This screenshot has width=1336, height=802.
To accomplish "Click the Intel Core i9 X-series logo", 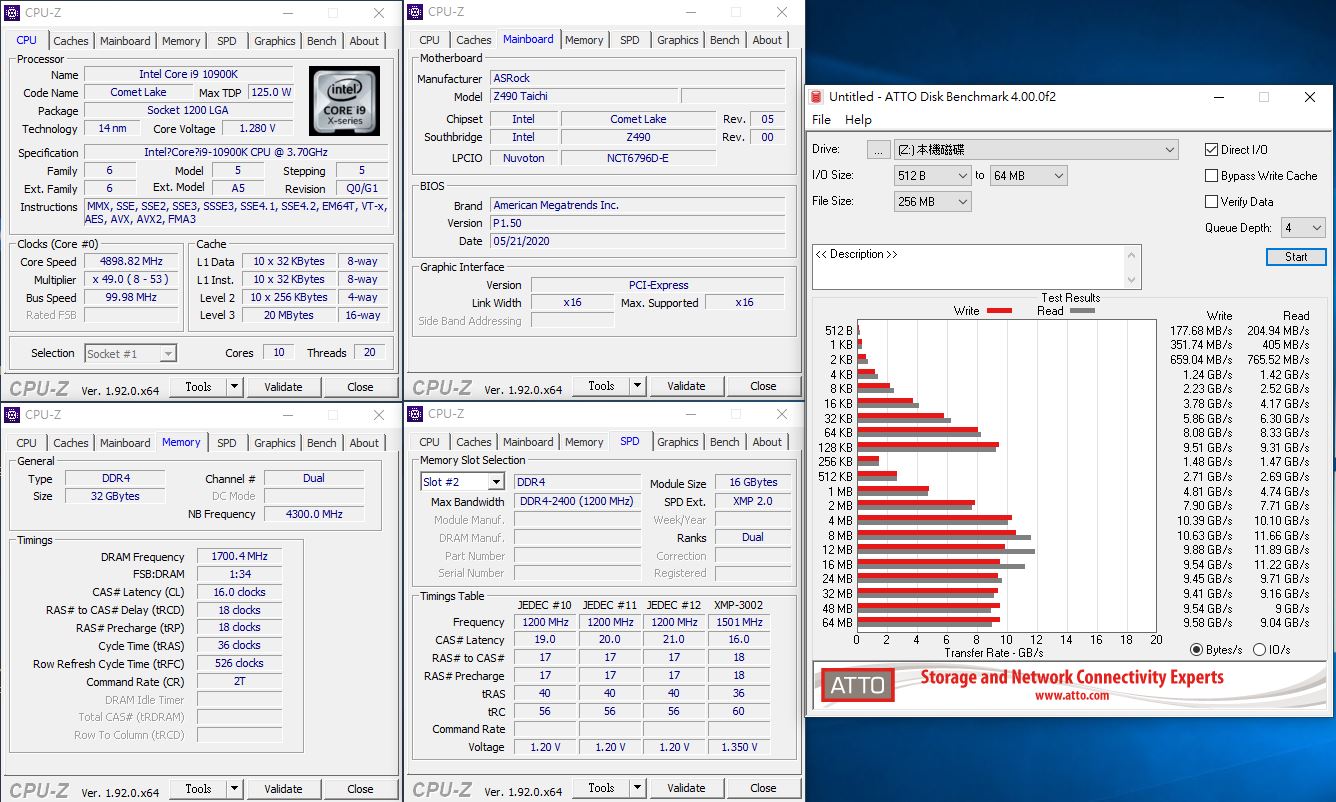I will tap(345, 101).
